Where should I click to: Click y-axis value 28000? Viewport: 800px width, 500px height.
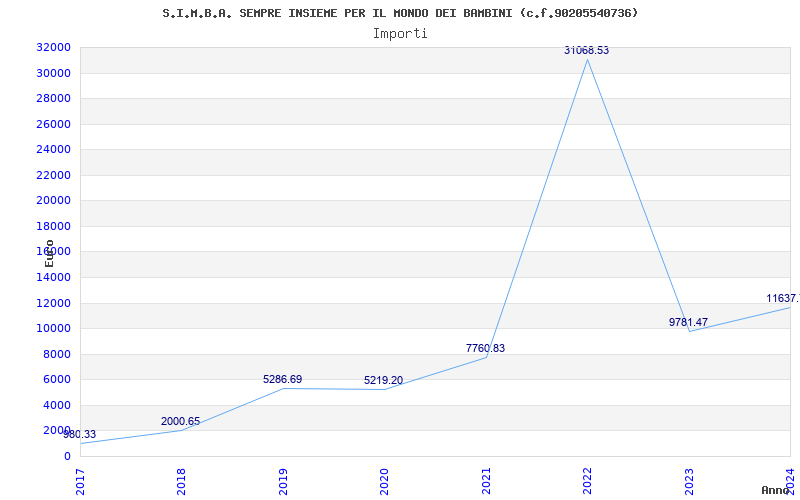click(54, 98)
